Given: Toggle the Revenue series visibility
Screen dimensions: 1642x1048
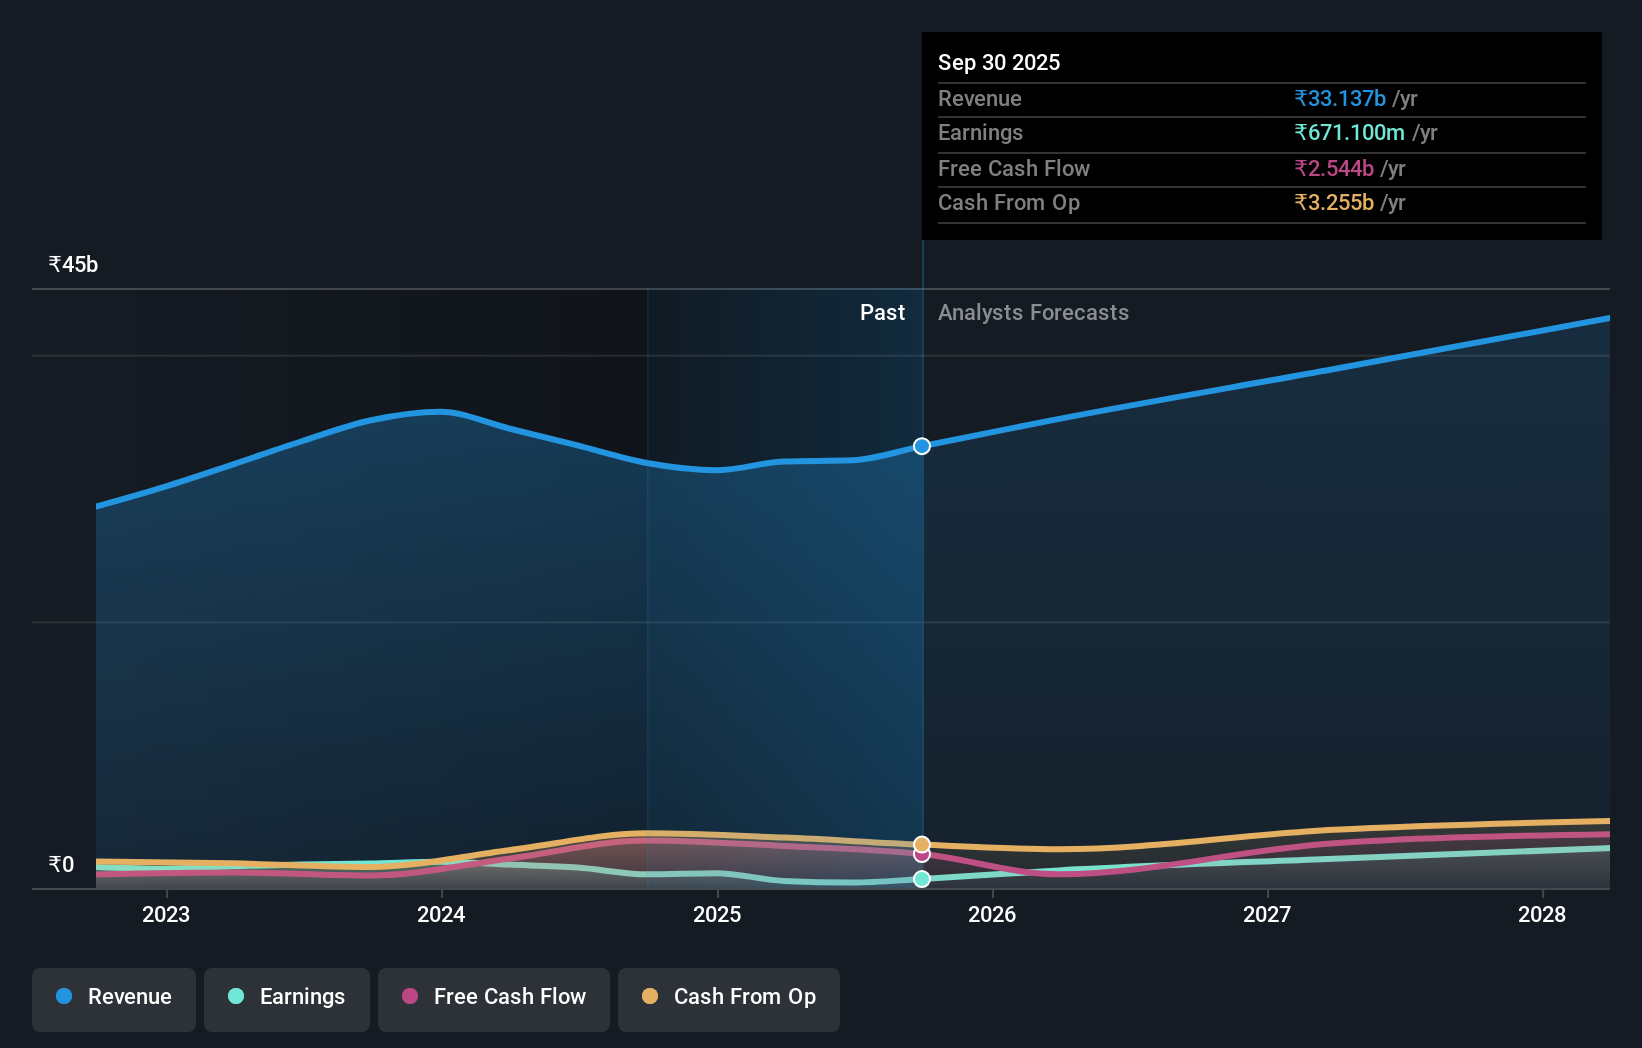Looking at the screenshot, I should point(113,997).
